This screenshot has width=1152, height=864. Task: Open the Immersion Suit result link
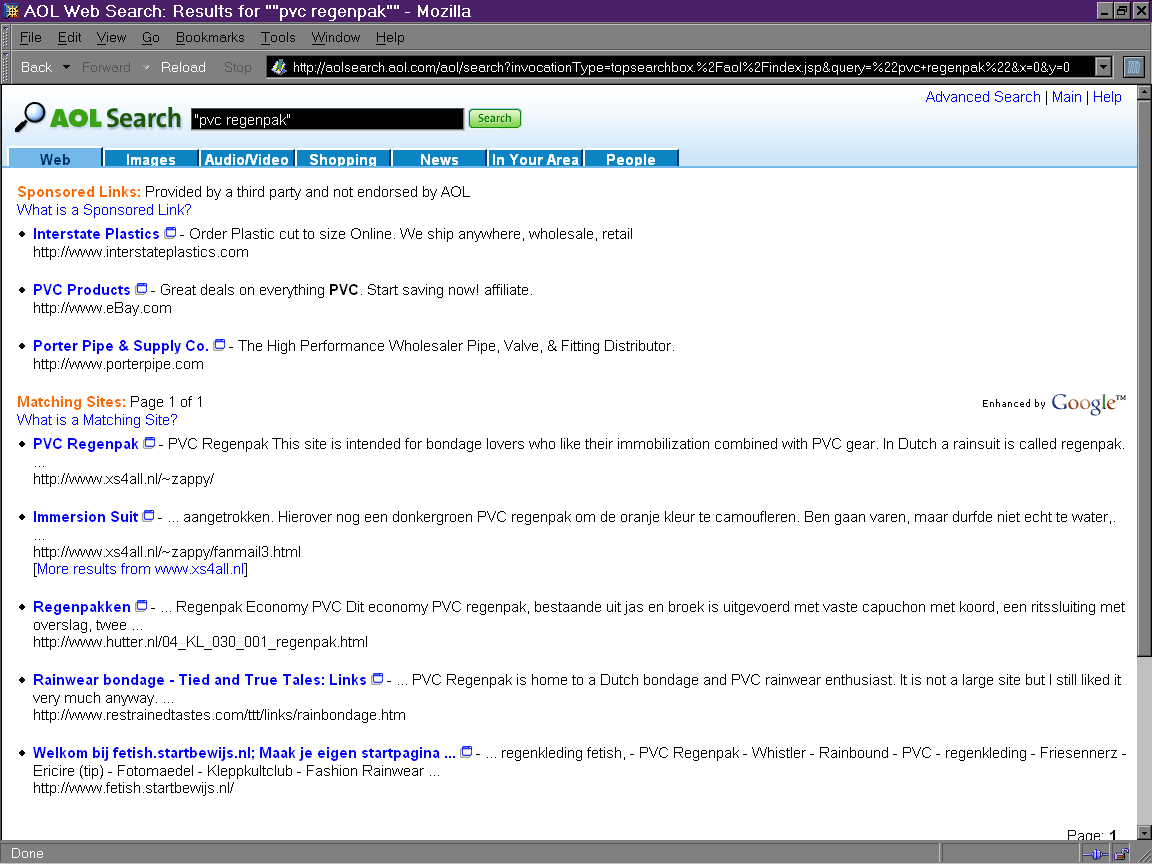85,516
